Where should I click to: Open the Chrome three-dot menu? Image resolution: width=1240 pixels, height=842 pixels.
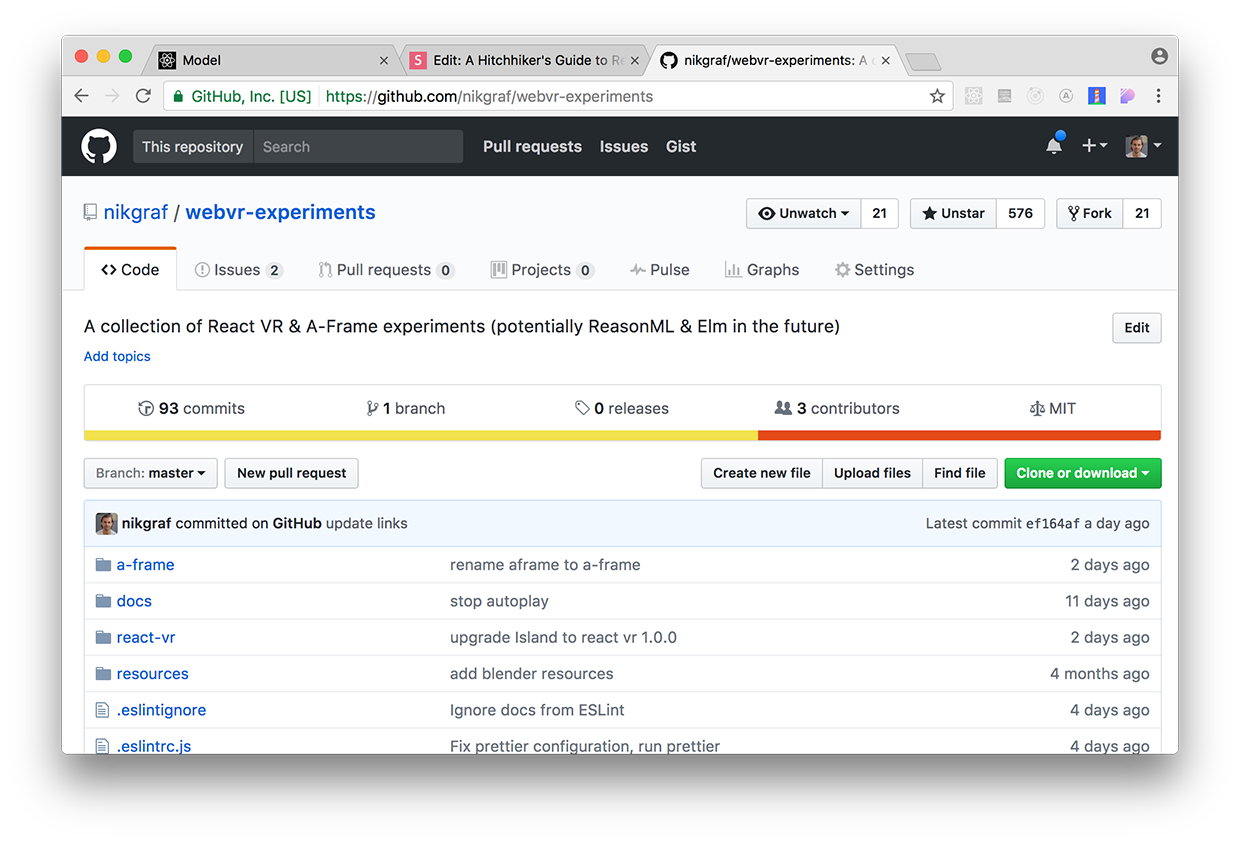(1158, 96)
